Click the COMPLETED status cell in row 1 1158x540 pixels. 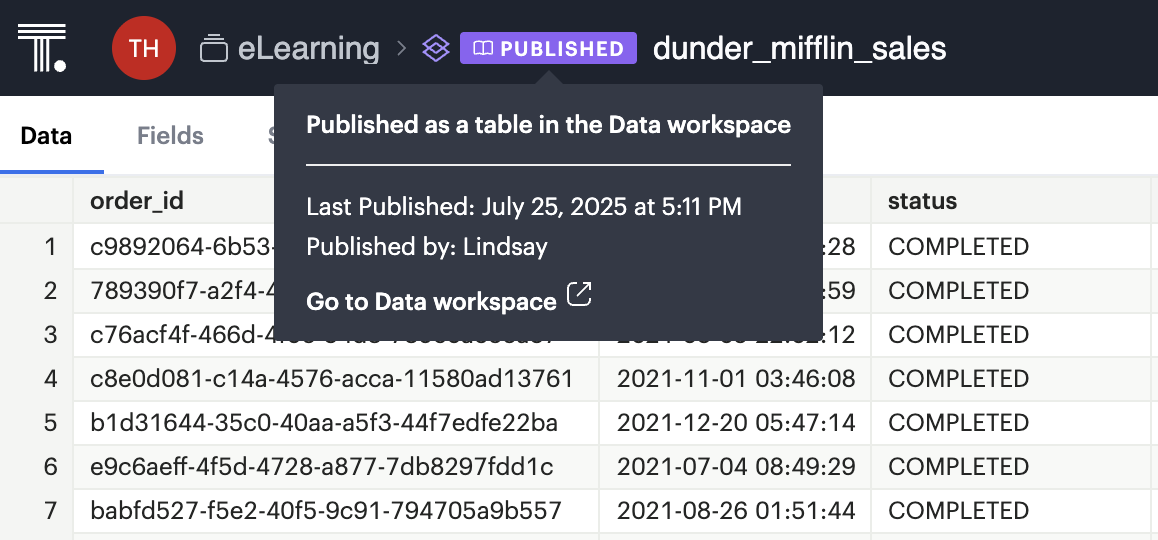[958, 247]
